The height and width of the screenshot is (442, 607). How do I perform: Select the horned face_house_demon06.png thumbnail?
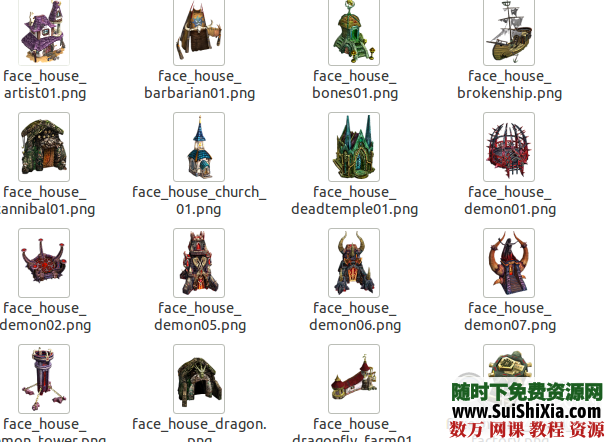click(354, 262)
